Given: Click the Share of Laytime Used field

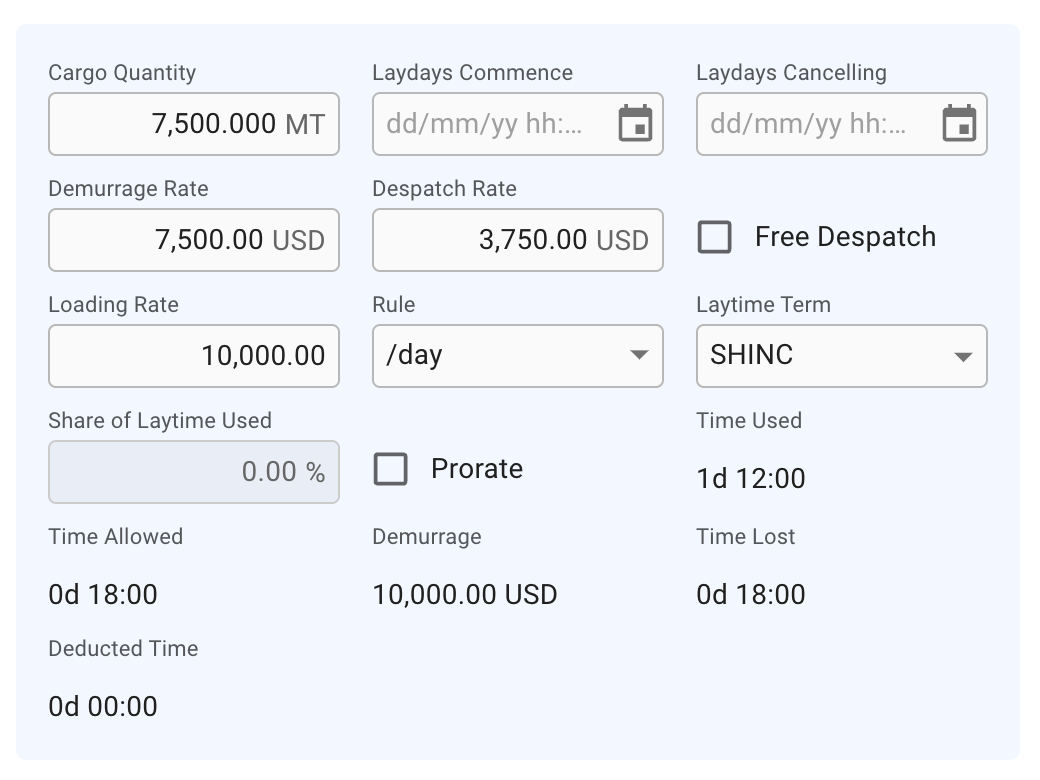Looking at the screenshot, I should 193,472.
